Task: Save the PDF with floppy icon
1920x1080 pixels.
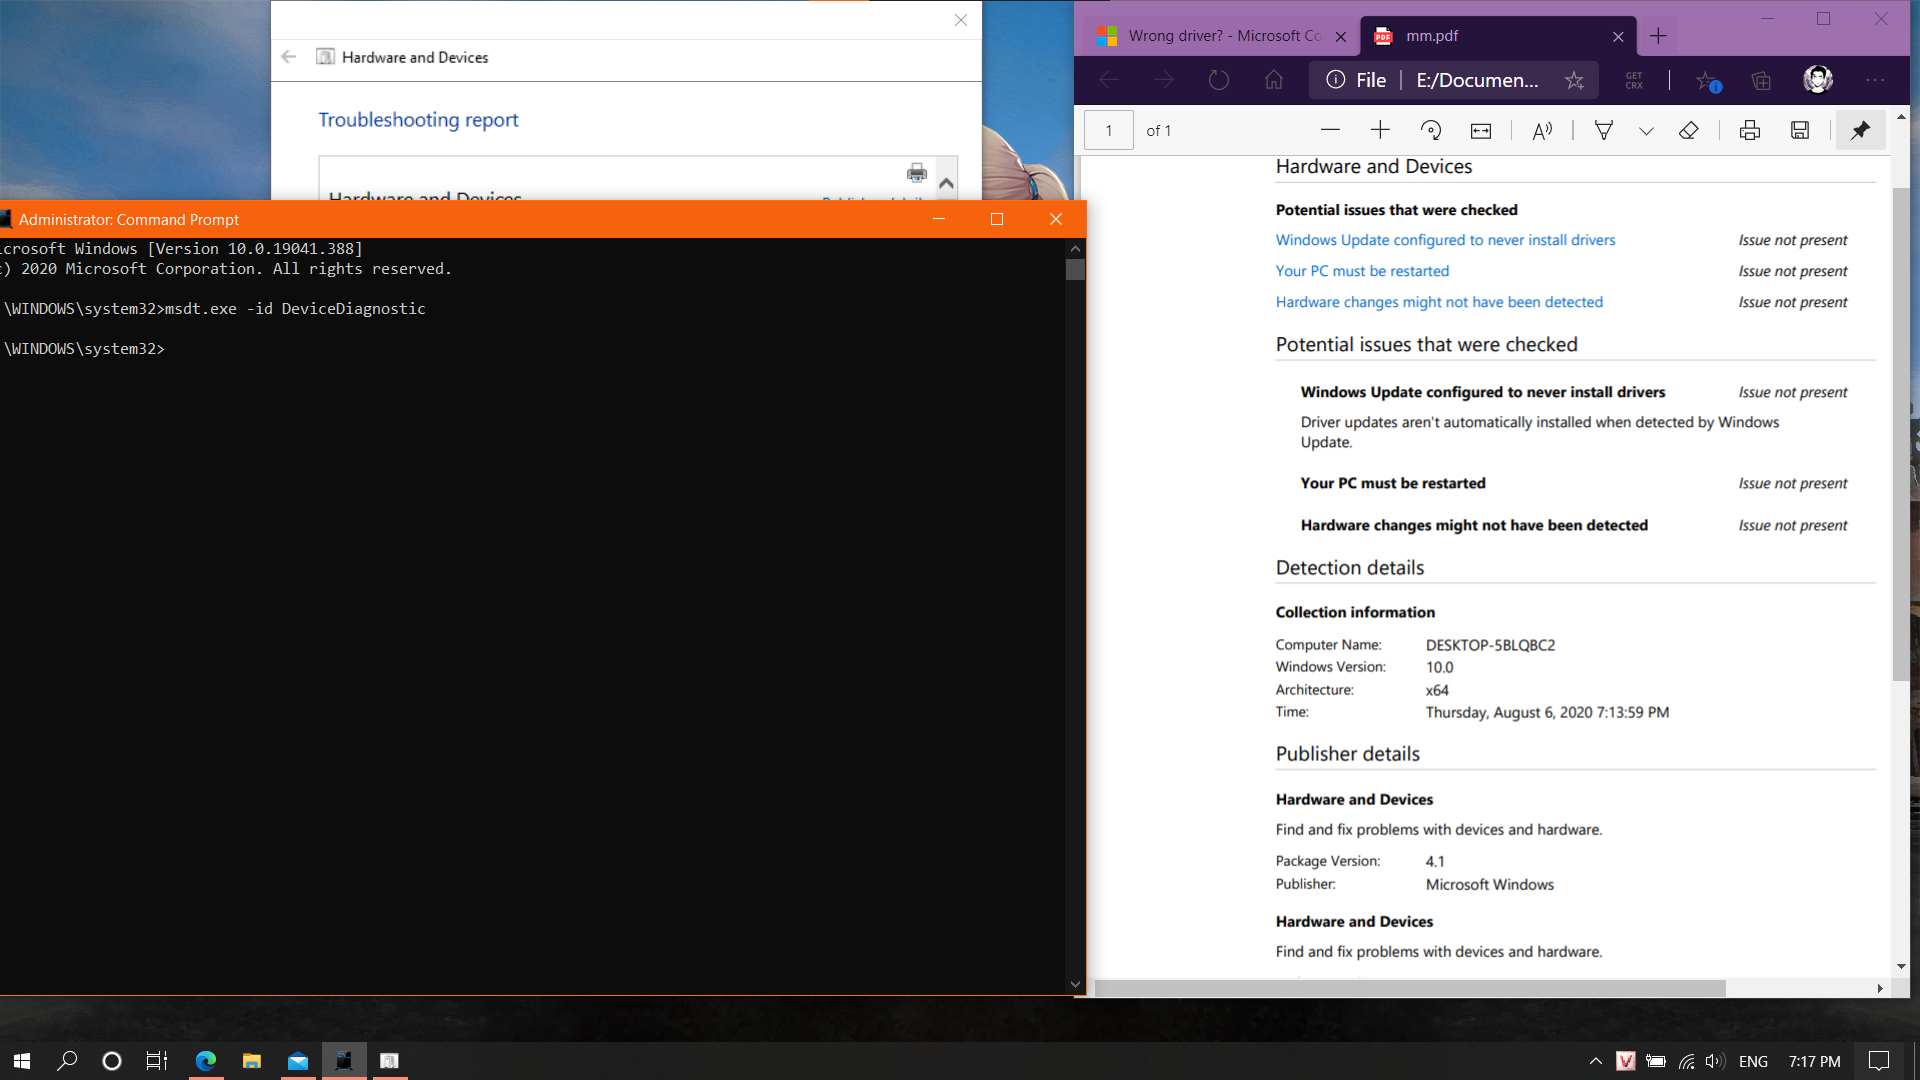Action: point(1800,131)
